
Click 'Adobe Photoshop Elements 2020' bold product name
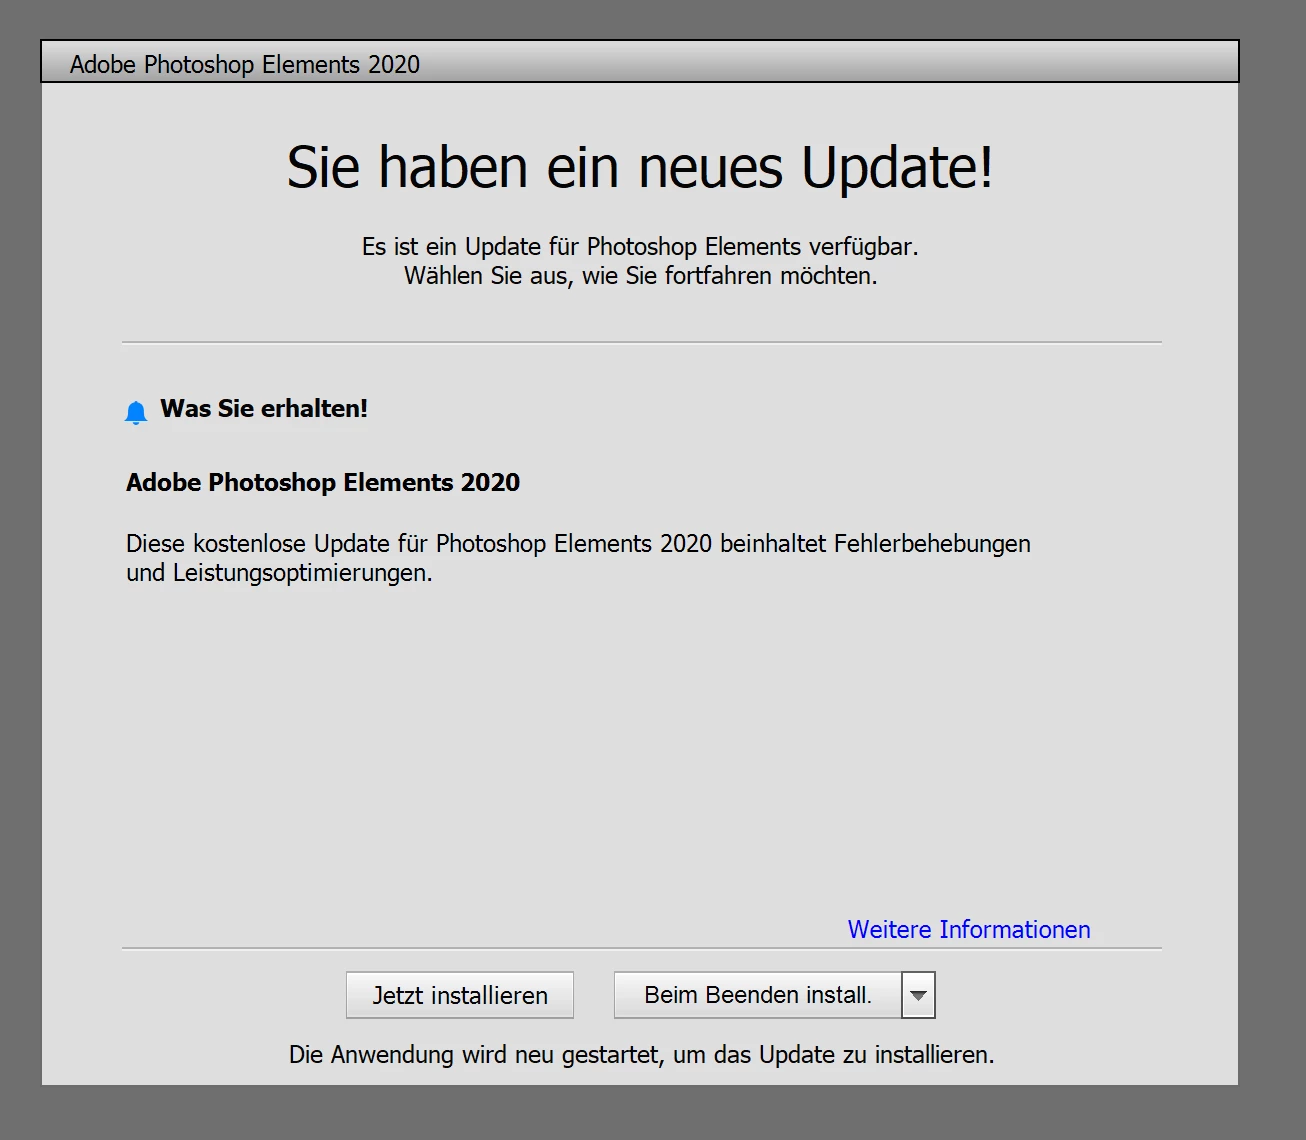pyautogui.click(x=323, y=482)
